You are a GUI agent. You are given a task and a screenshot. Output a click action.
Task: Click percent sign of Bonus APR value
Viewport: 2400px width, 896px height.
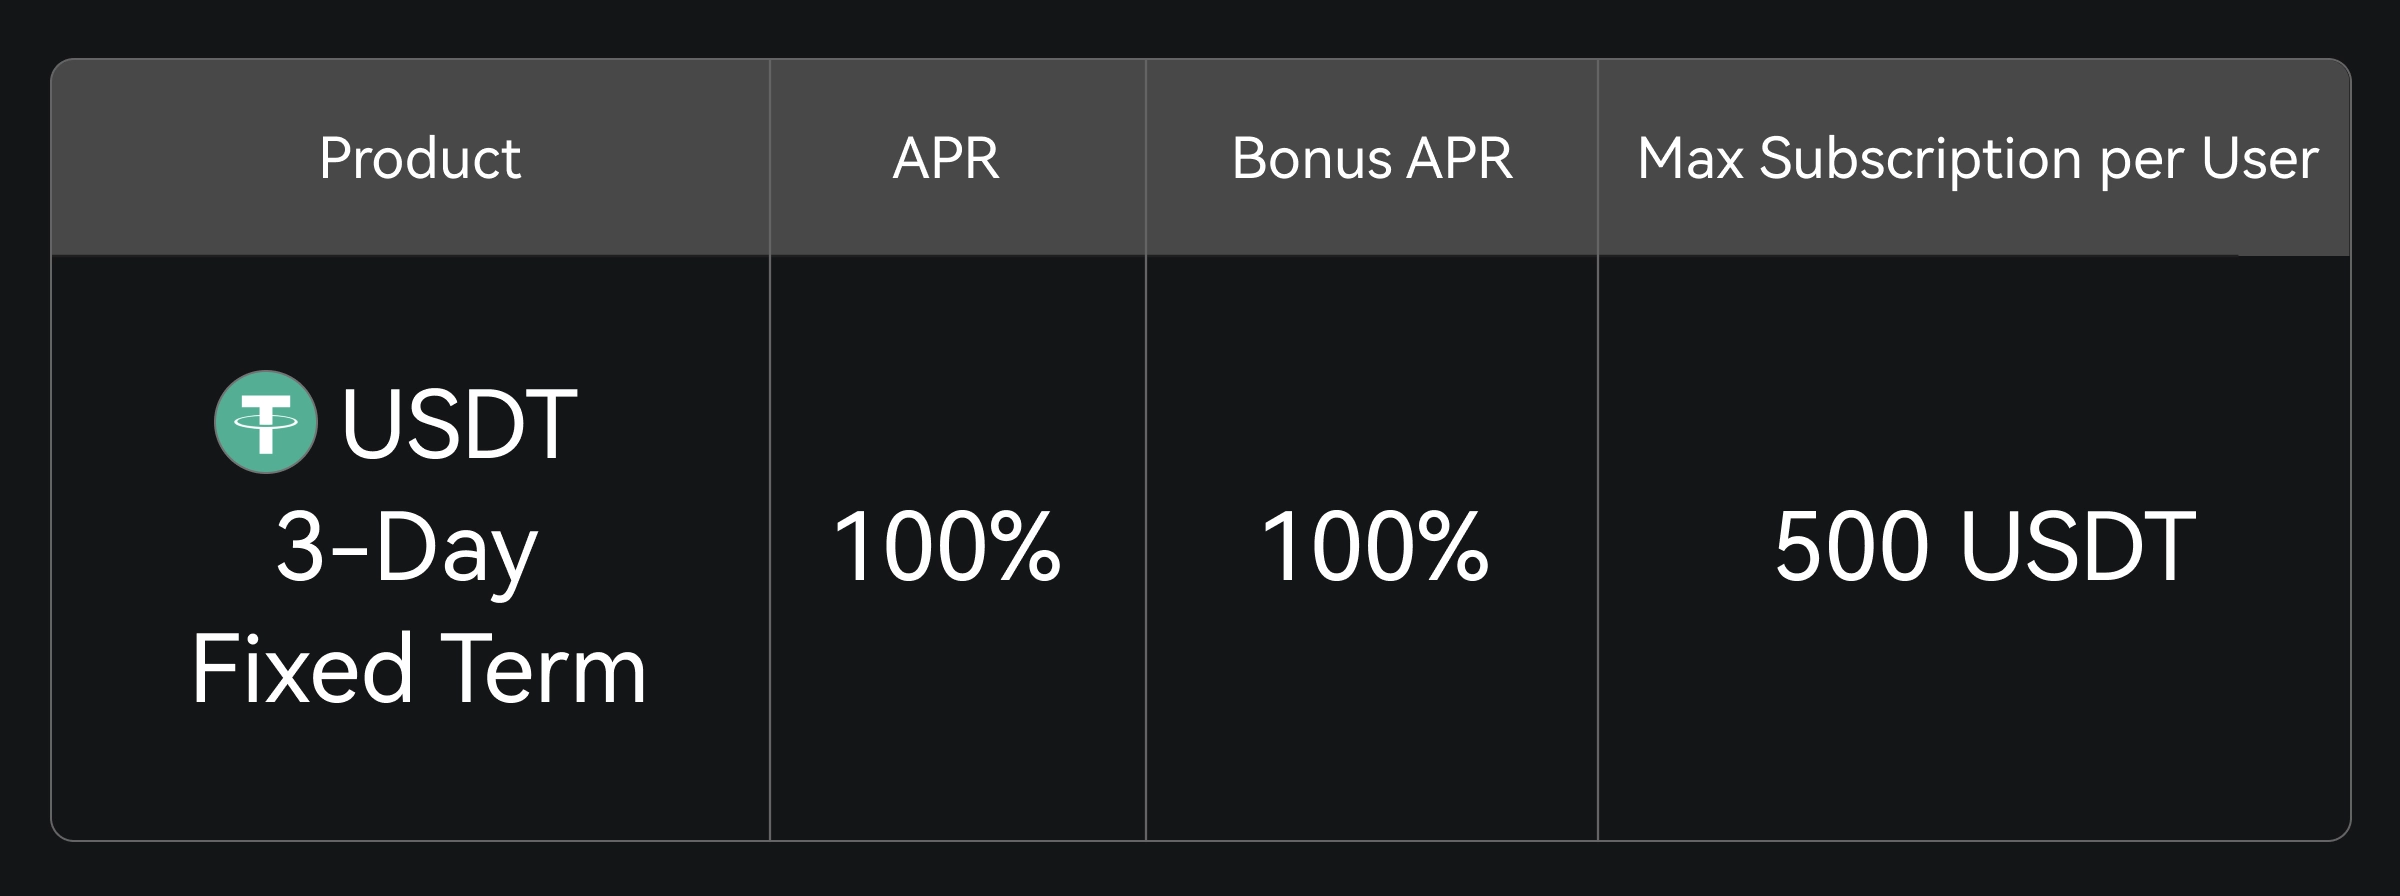(1453, 546)
